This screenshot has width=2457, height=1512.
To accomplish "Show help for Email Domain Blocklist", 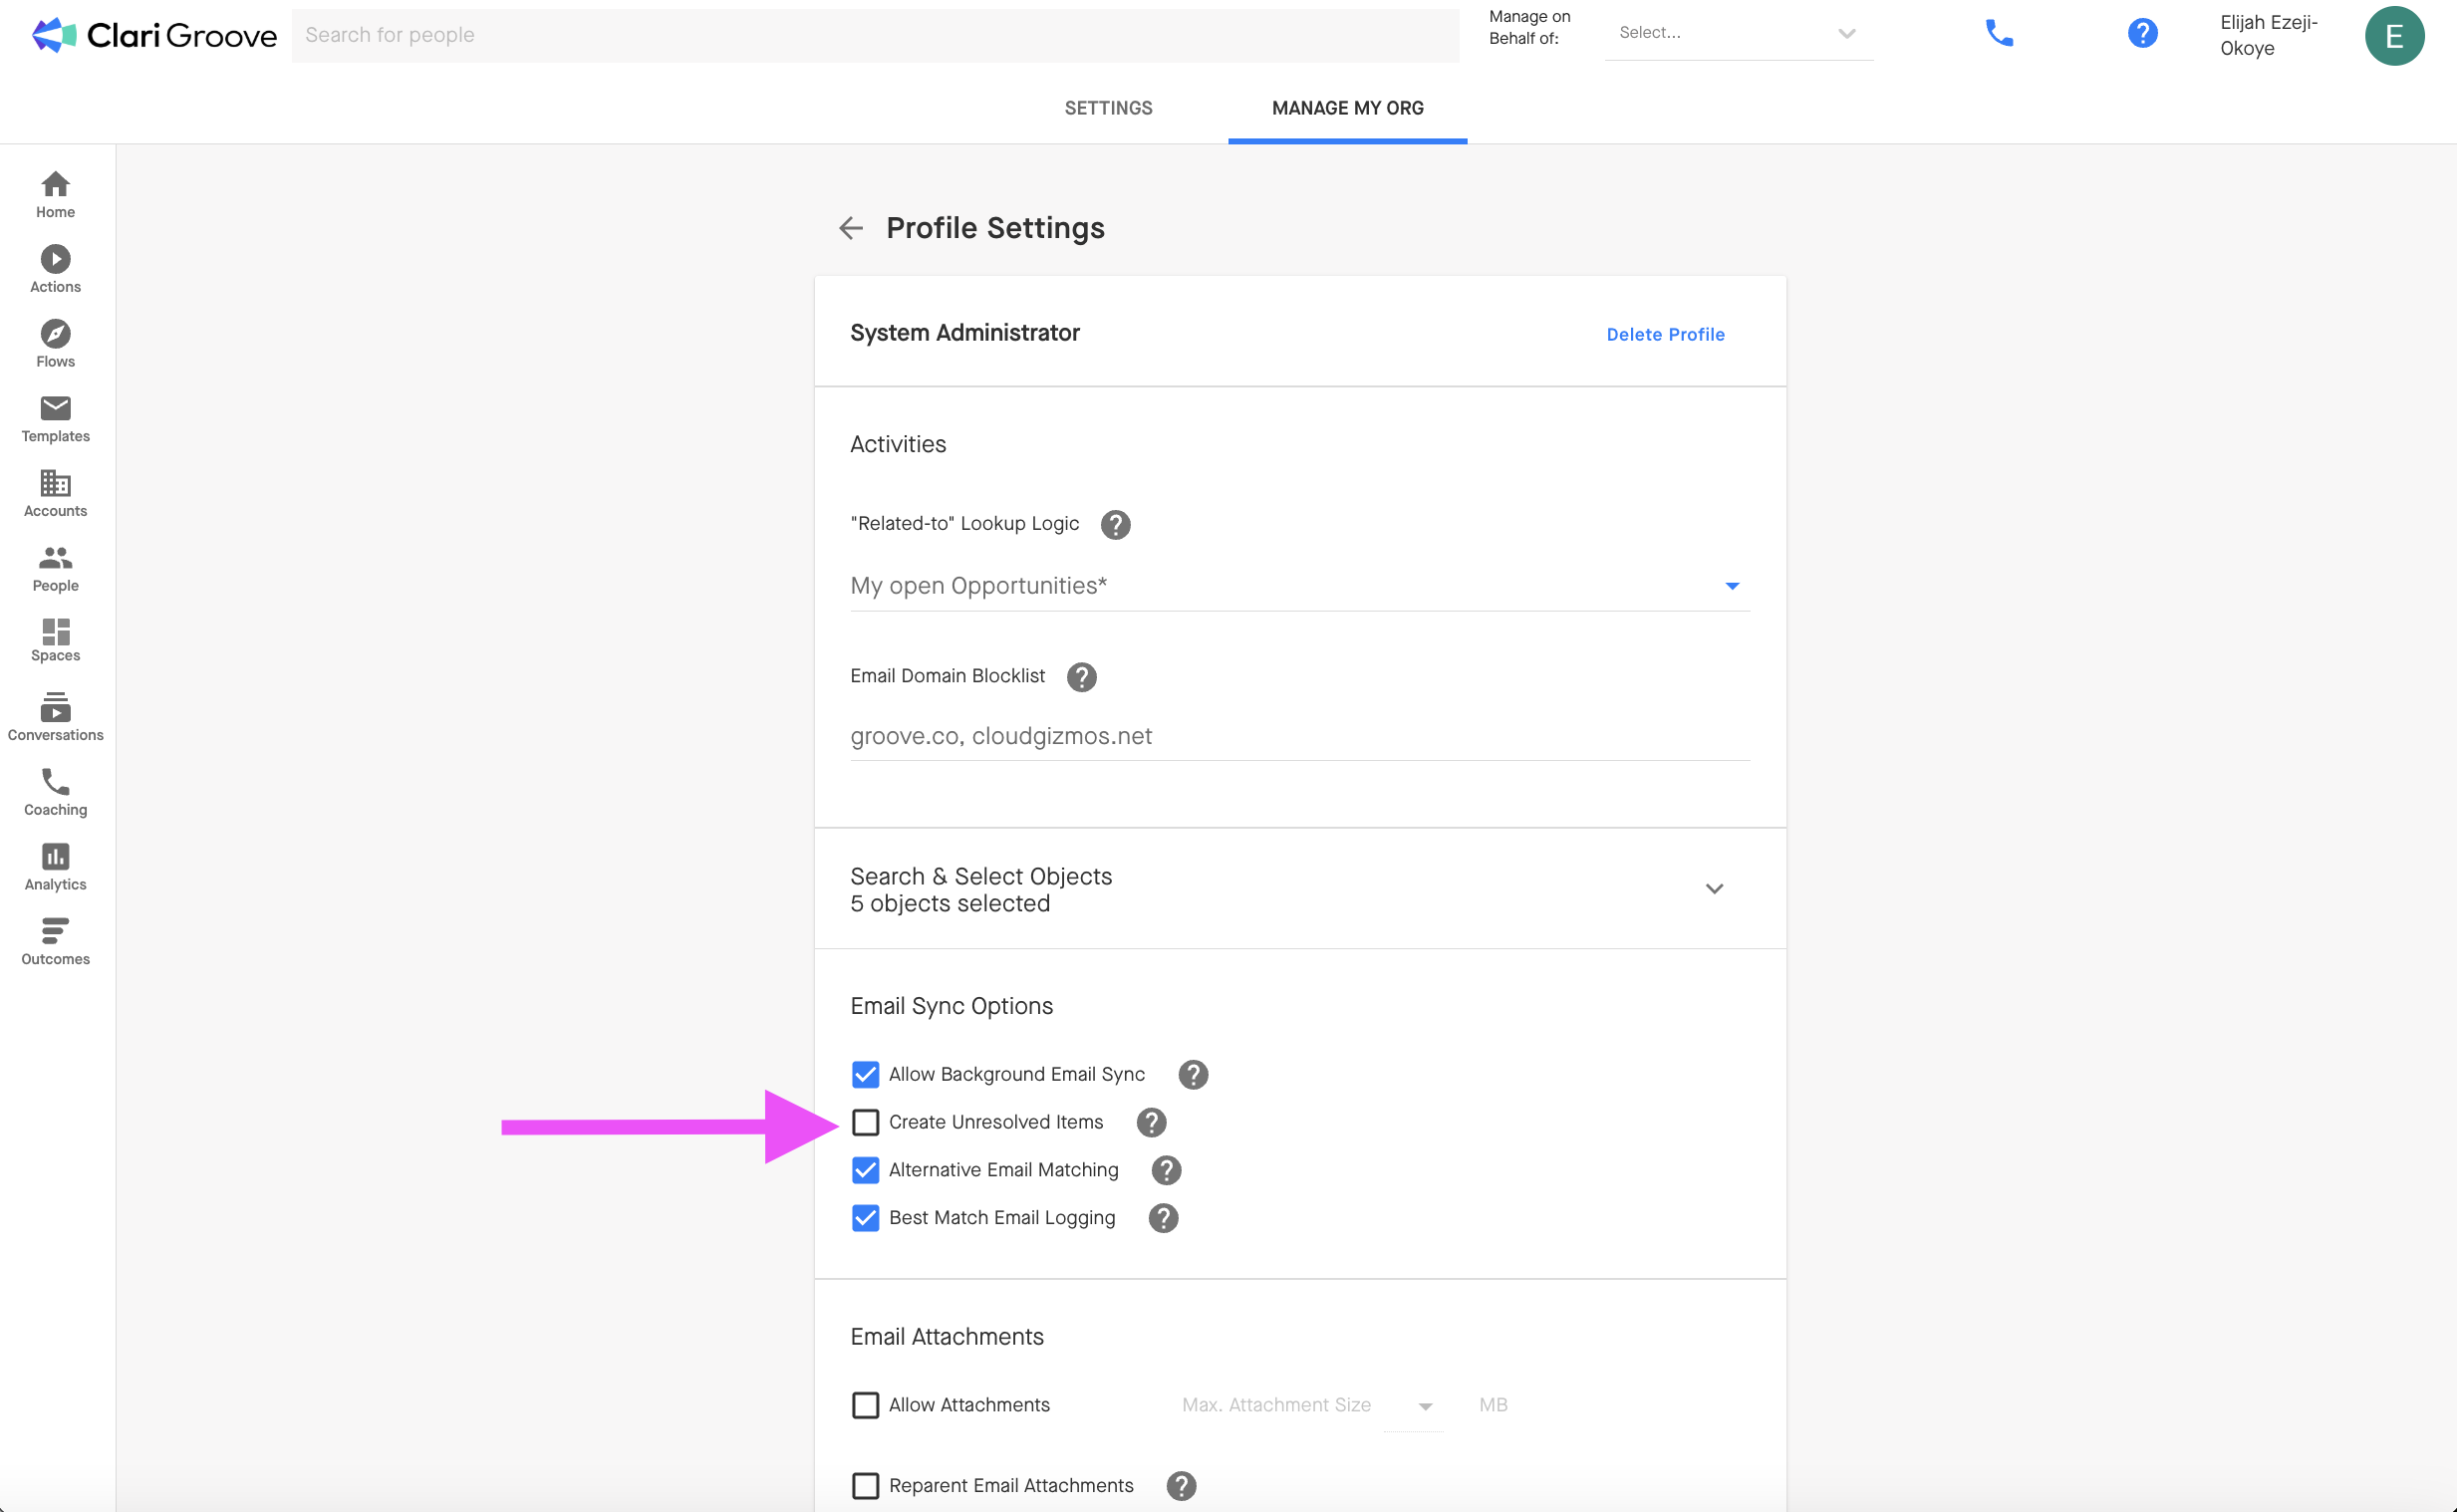I will tap(1081, 677).
